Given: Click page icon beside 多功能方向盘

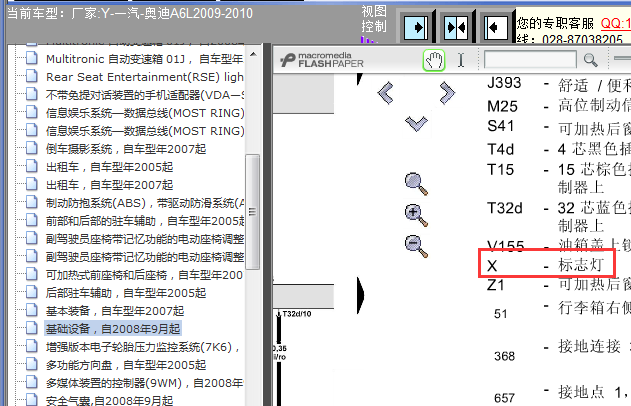Looking at the screenshot, I should click(x=32, y=364).
